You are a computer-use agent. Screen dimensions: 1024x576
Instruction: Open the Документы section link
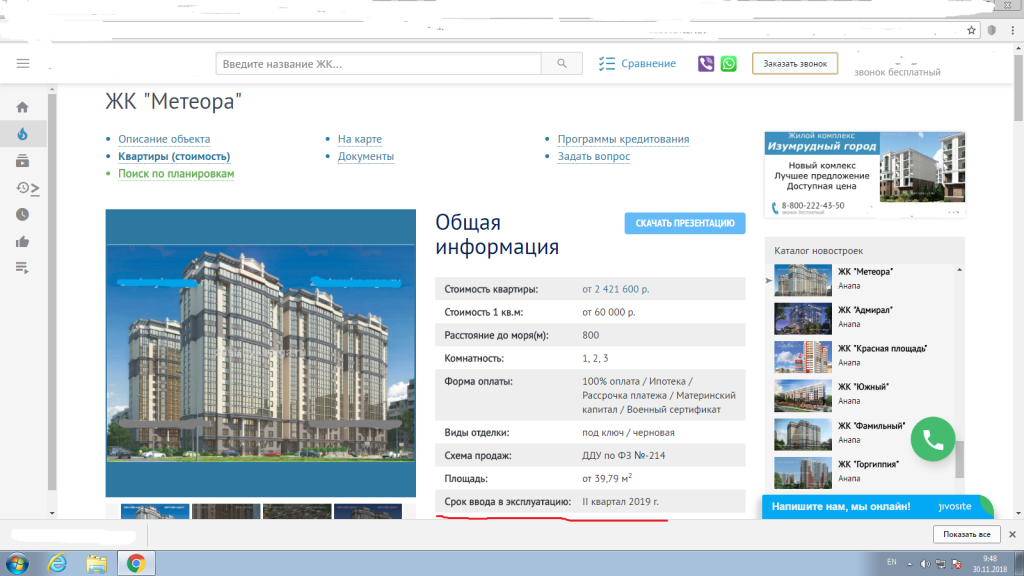(366, 156)
